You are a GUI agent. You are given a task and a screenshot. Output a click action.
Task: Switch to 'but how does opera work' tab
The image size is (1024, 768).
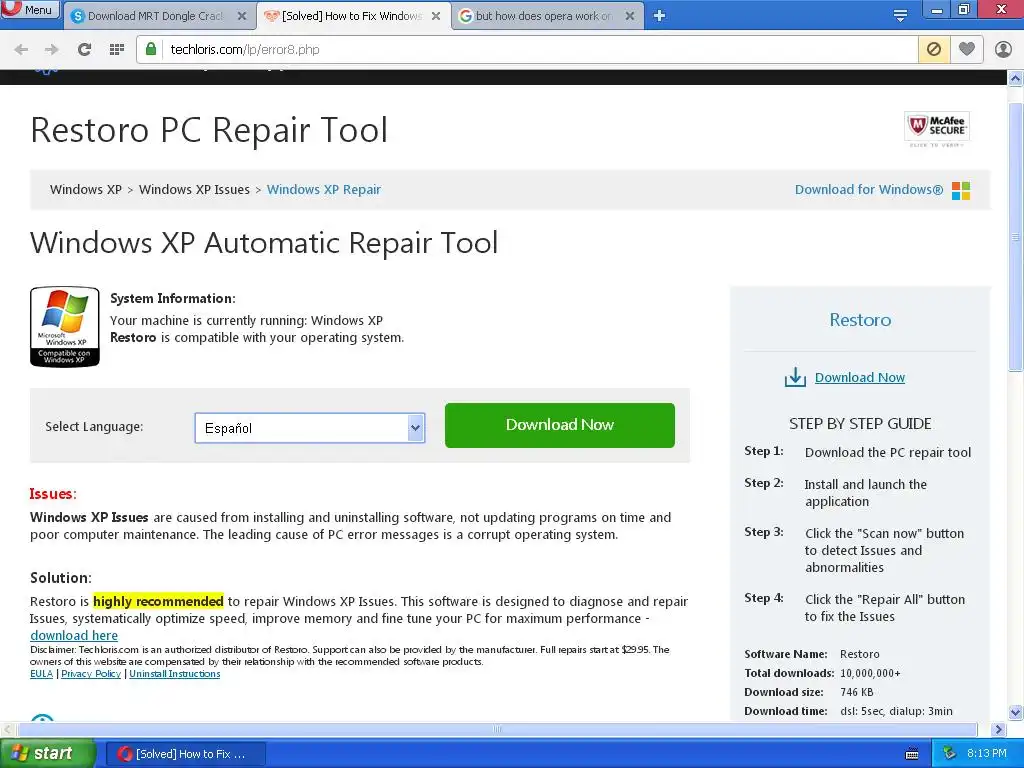(x=547, y=16)
